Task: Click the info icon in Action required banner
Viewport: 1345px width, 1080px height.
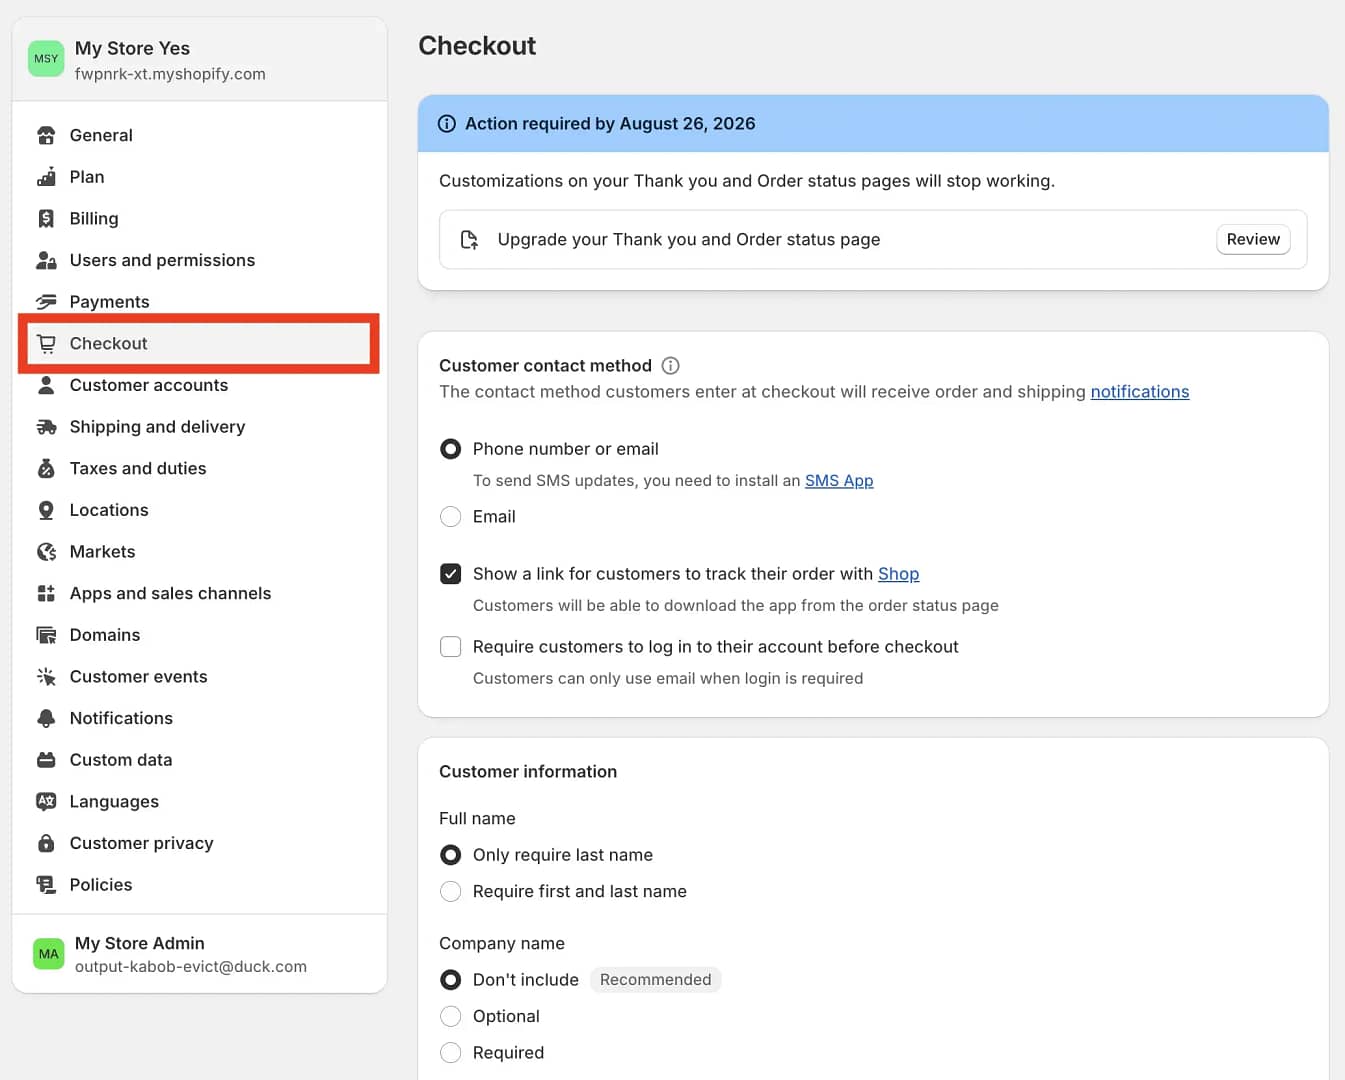Action: pos(447,124)
